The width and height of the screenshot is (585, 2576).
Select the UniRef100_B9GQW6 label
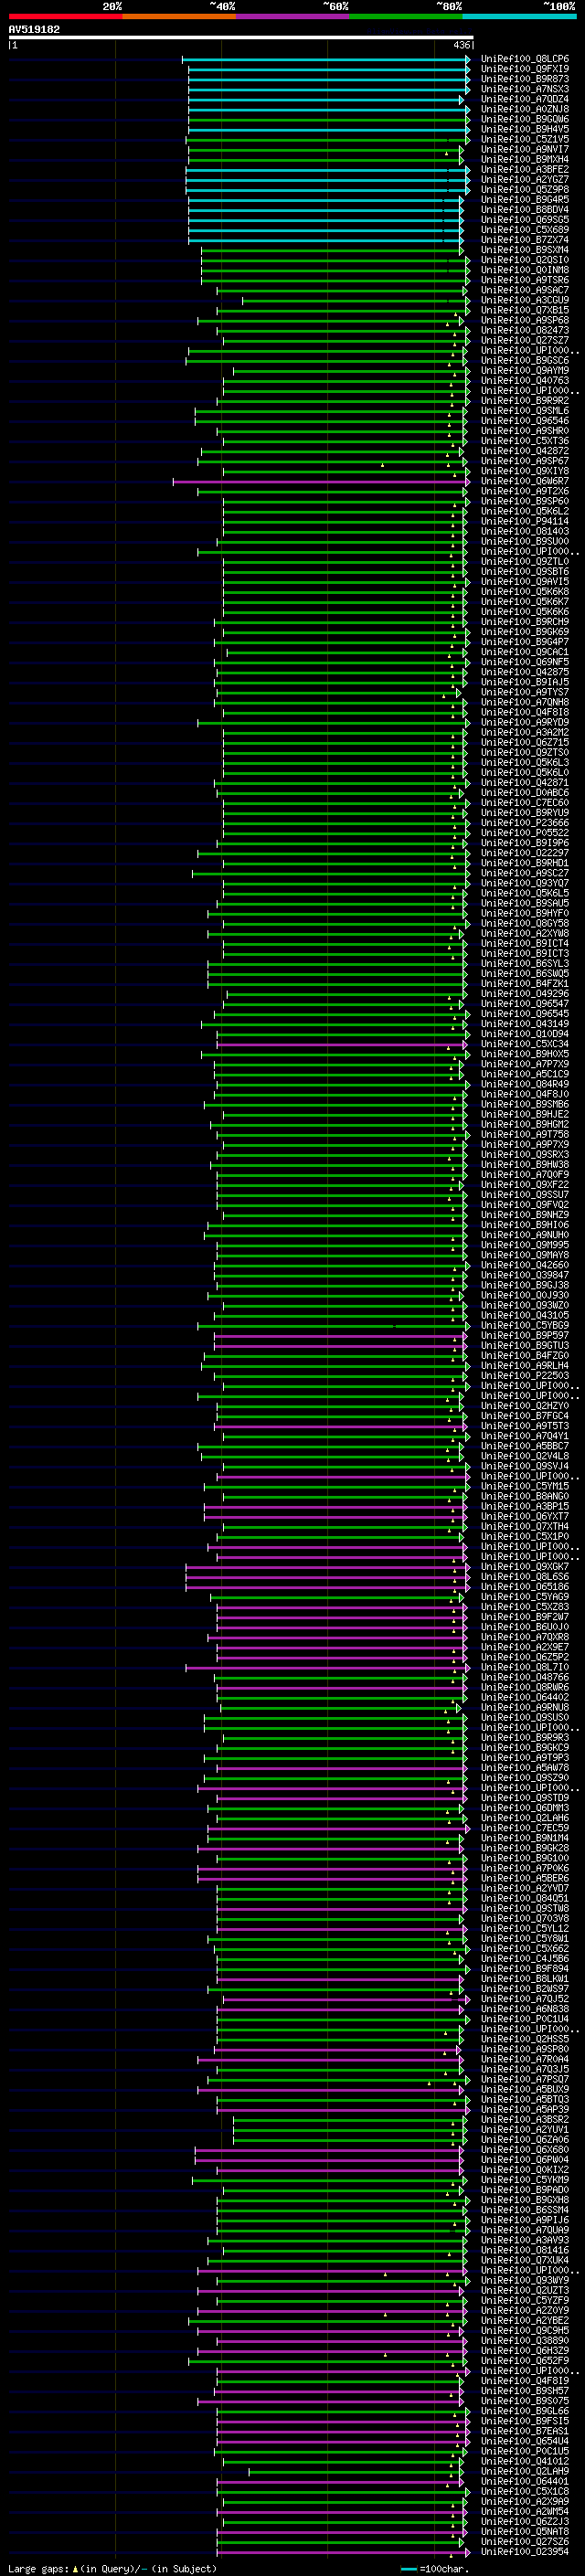525,119
